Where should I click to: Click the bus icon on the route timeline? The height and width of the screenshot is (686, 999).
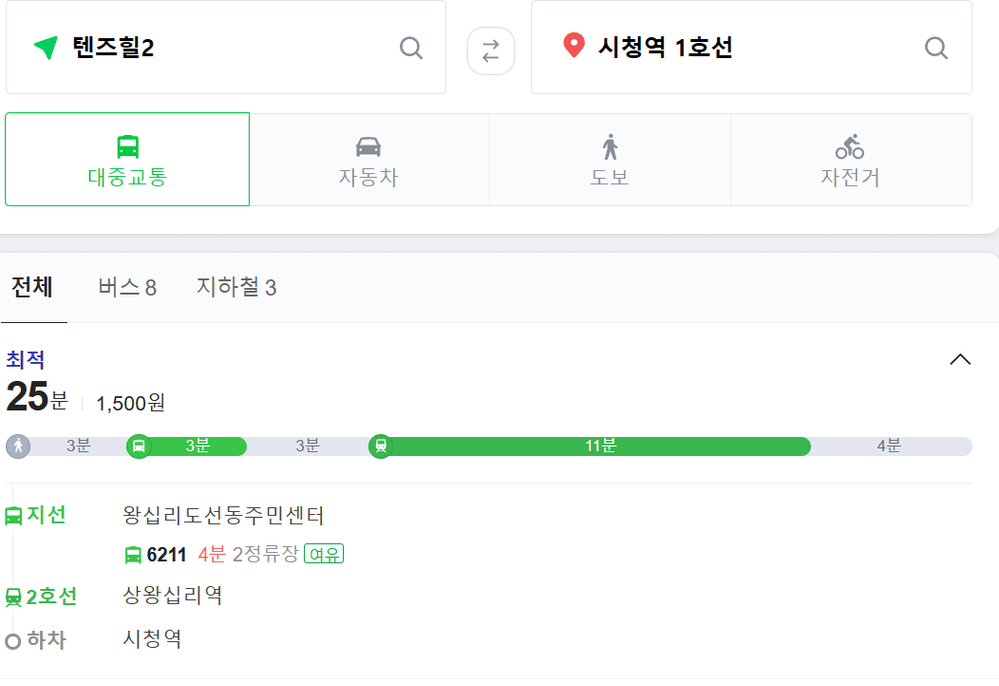coord(139,446)
